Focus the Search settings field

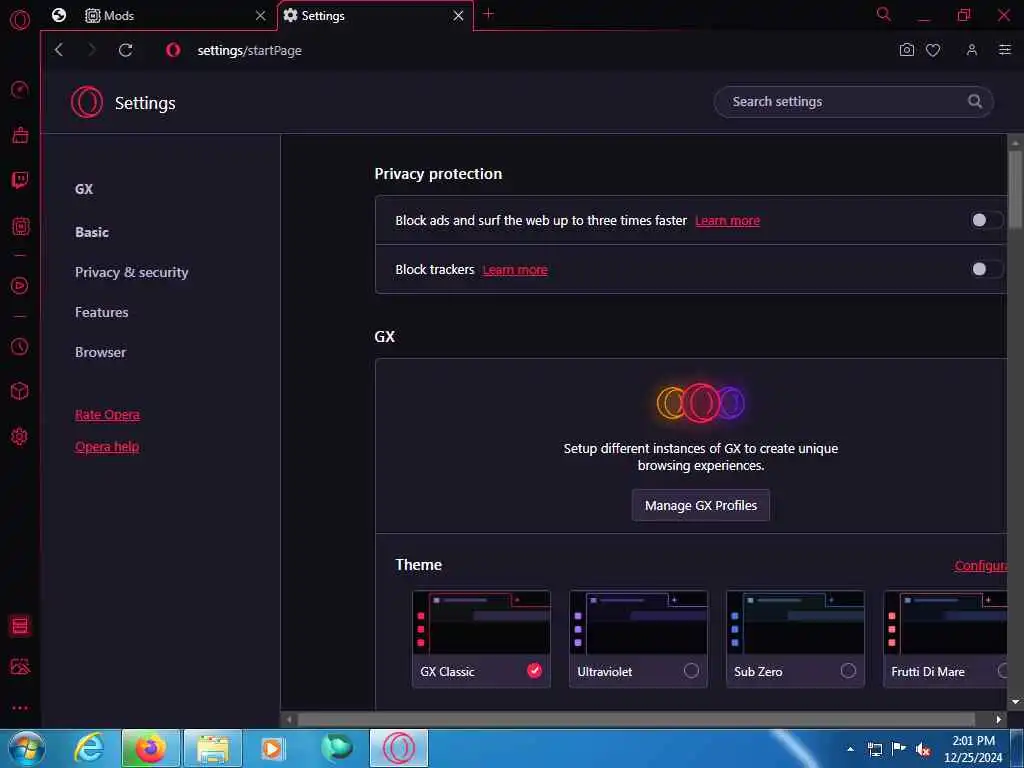(854, 101)
